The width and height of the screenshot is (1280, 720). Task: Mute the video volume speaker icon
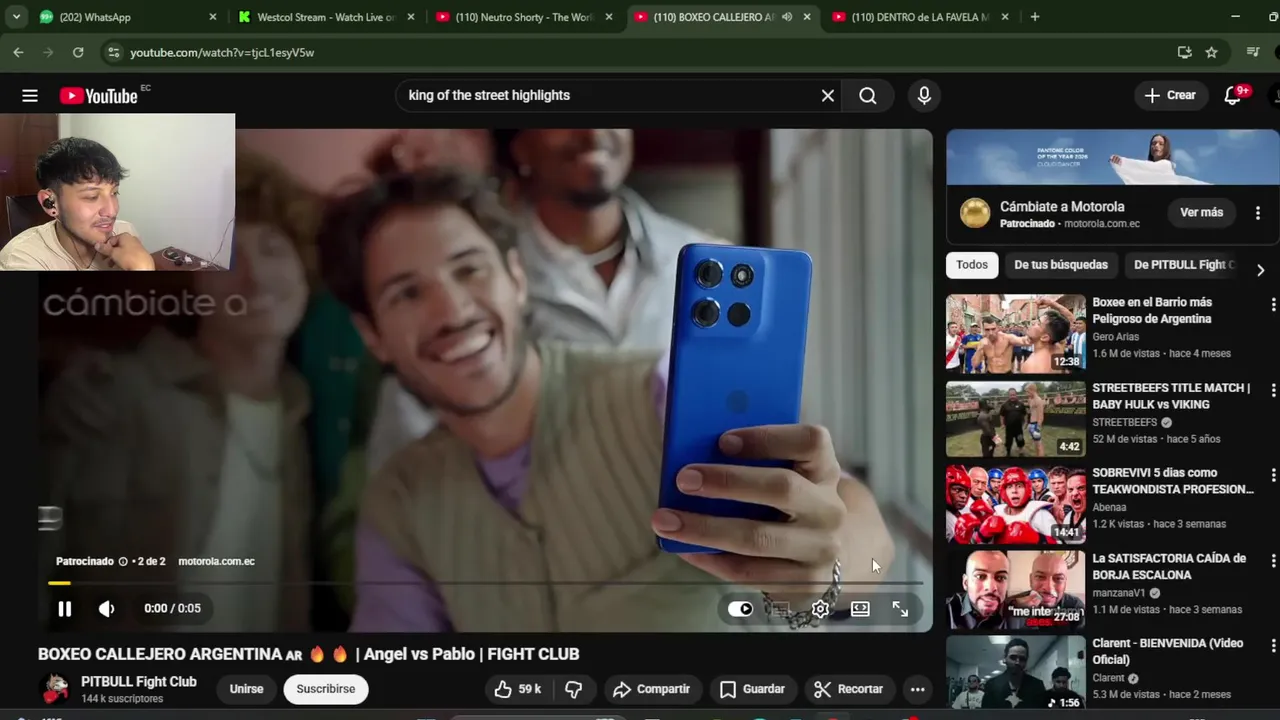(107, 608)
